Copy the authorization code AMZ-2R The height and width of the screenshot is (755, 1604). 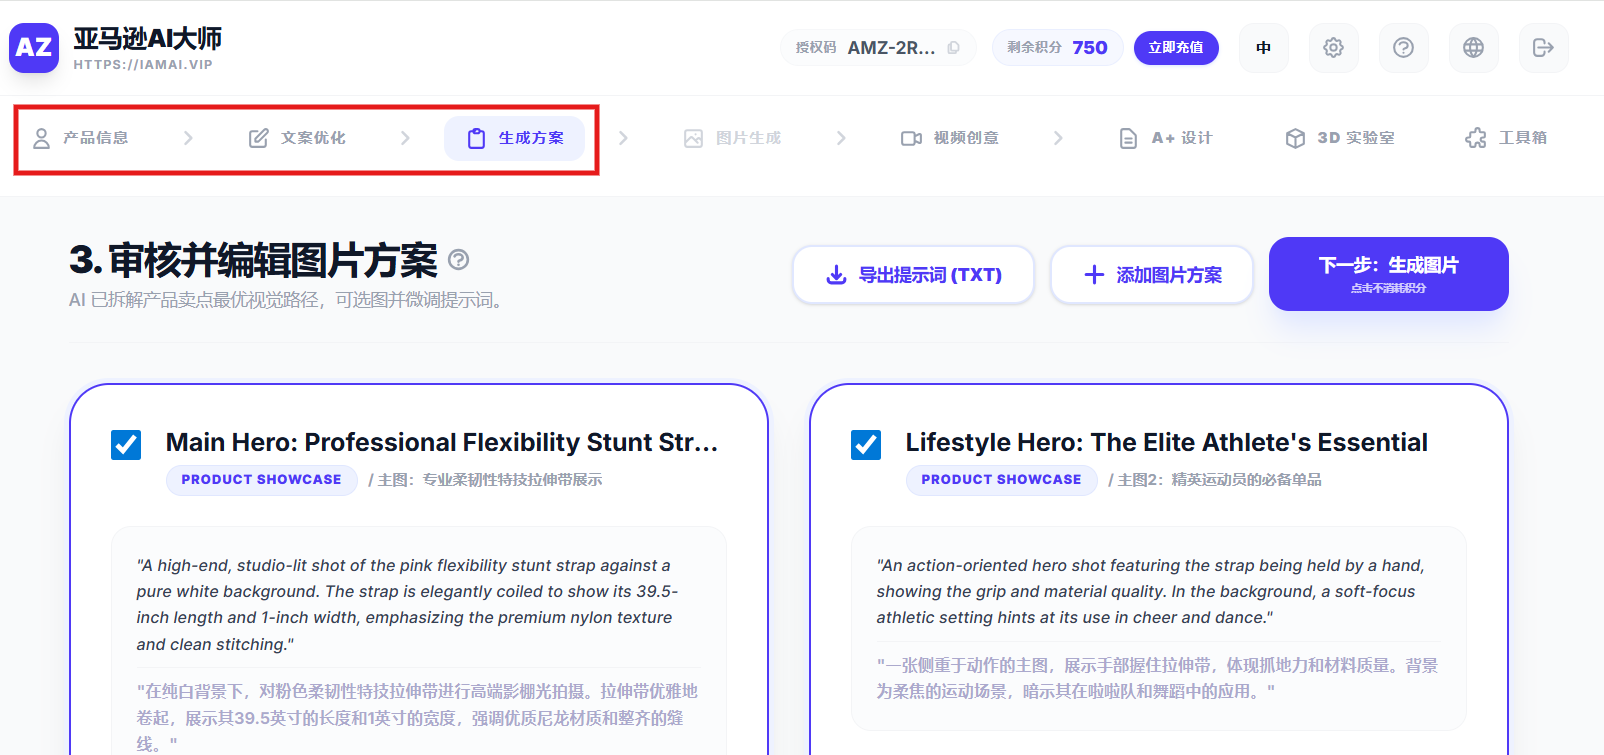coord(953,48)
